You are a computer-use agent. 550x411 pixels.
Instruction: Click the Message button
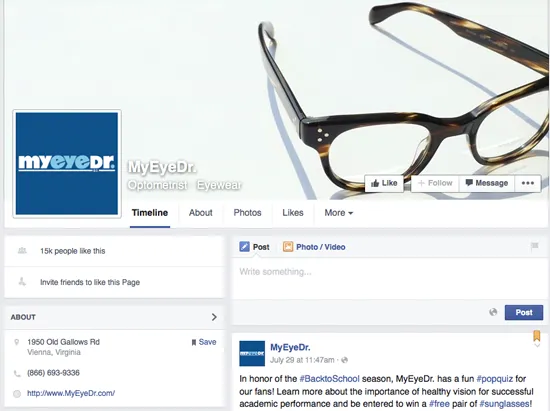(487, 183)
